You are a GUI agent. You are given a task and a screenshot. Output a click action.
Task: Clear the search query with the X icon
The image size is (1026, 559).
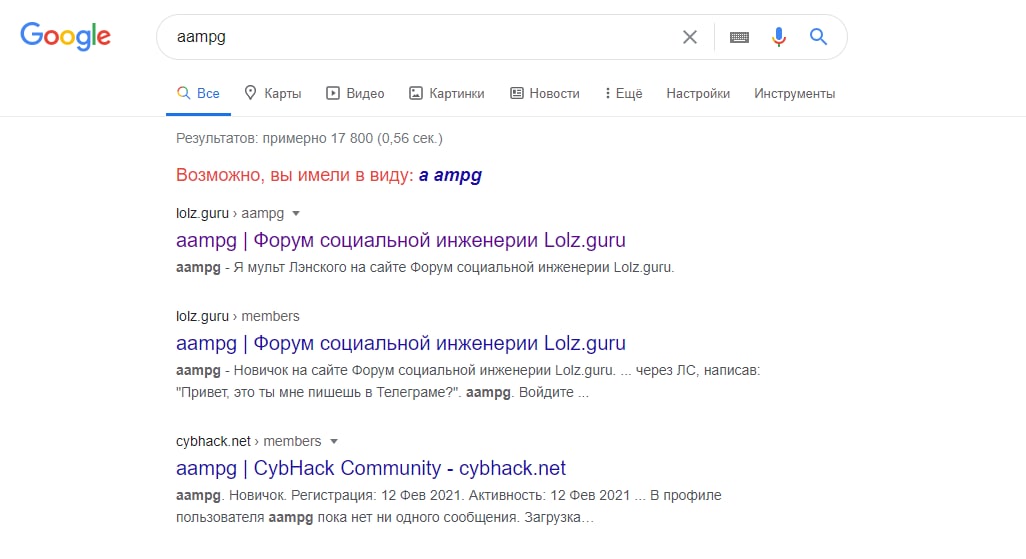point(690,37)
